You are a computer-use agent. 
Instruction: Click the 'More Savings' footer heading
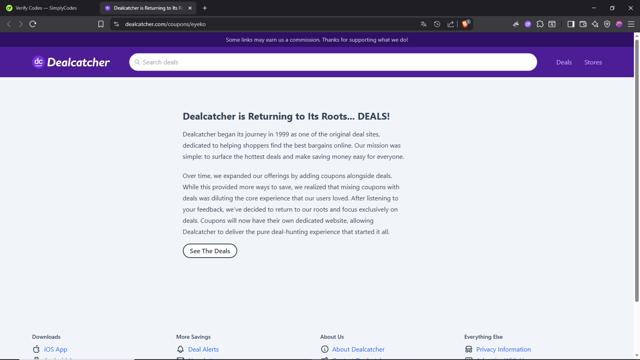pos(193,337)
